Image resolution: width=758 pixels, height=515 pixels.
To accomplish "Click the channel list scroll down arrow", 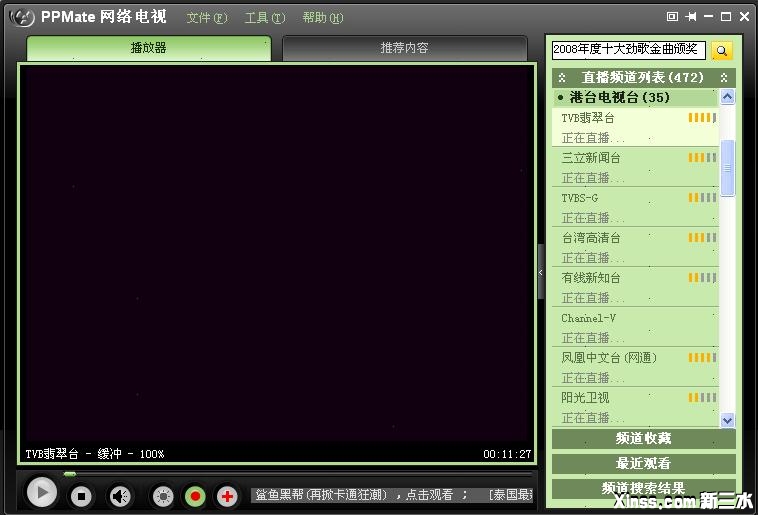I will [728, 420].
